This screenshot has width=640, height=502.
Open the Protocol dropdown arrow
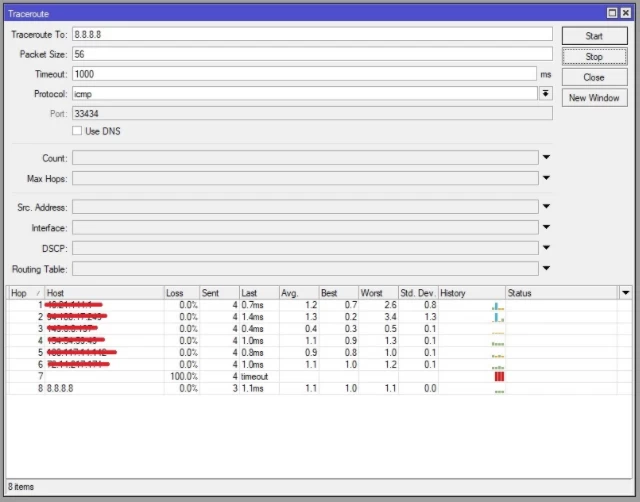coord(545,93)
